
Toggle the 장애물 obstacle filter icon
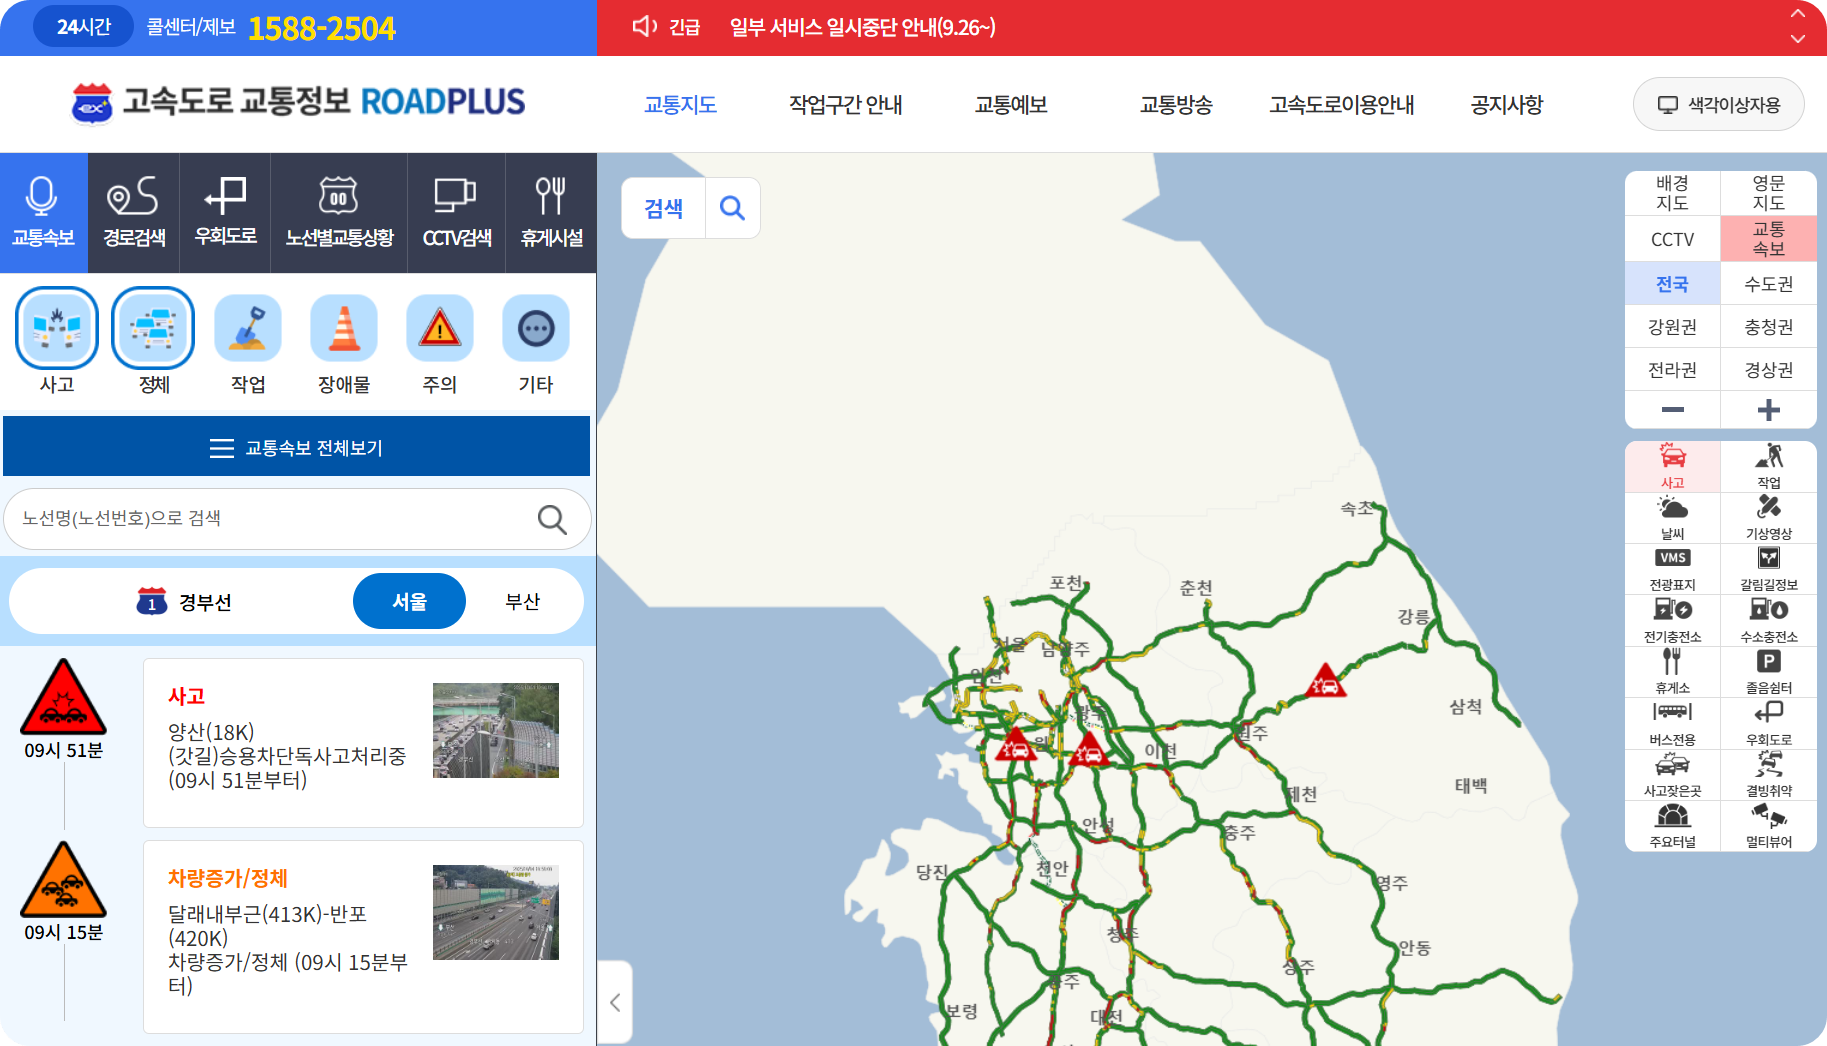coord(344,328)
